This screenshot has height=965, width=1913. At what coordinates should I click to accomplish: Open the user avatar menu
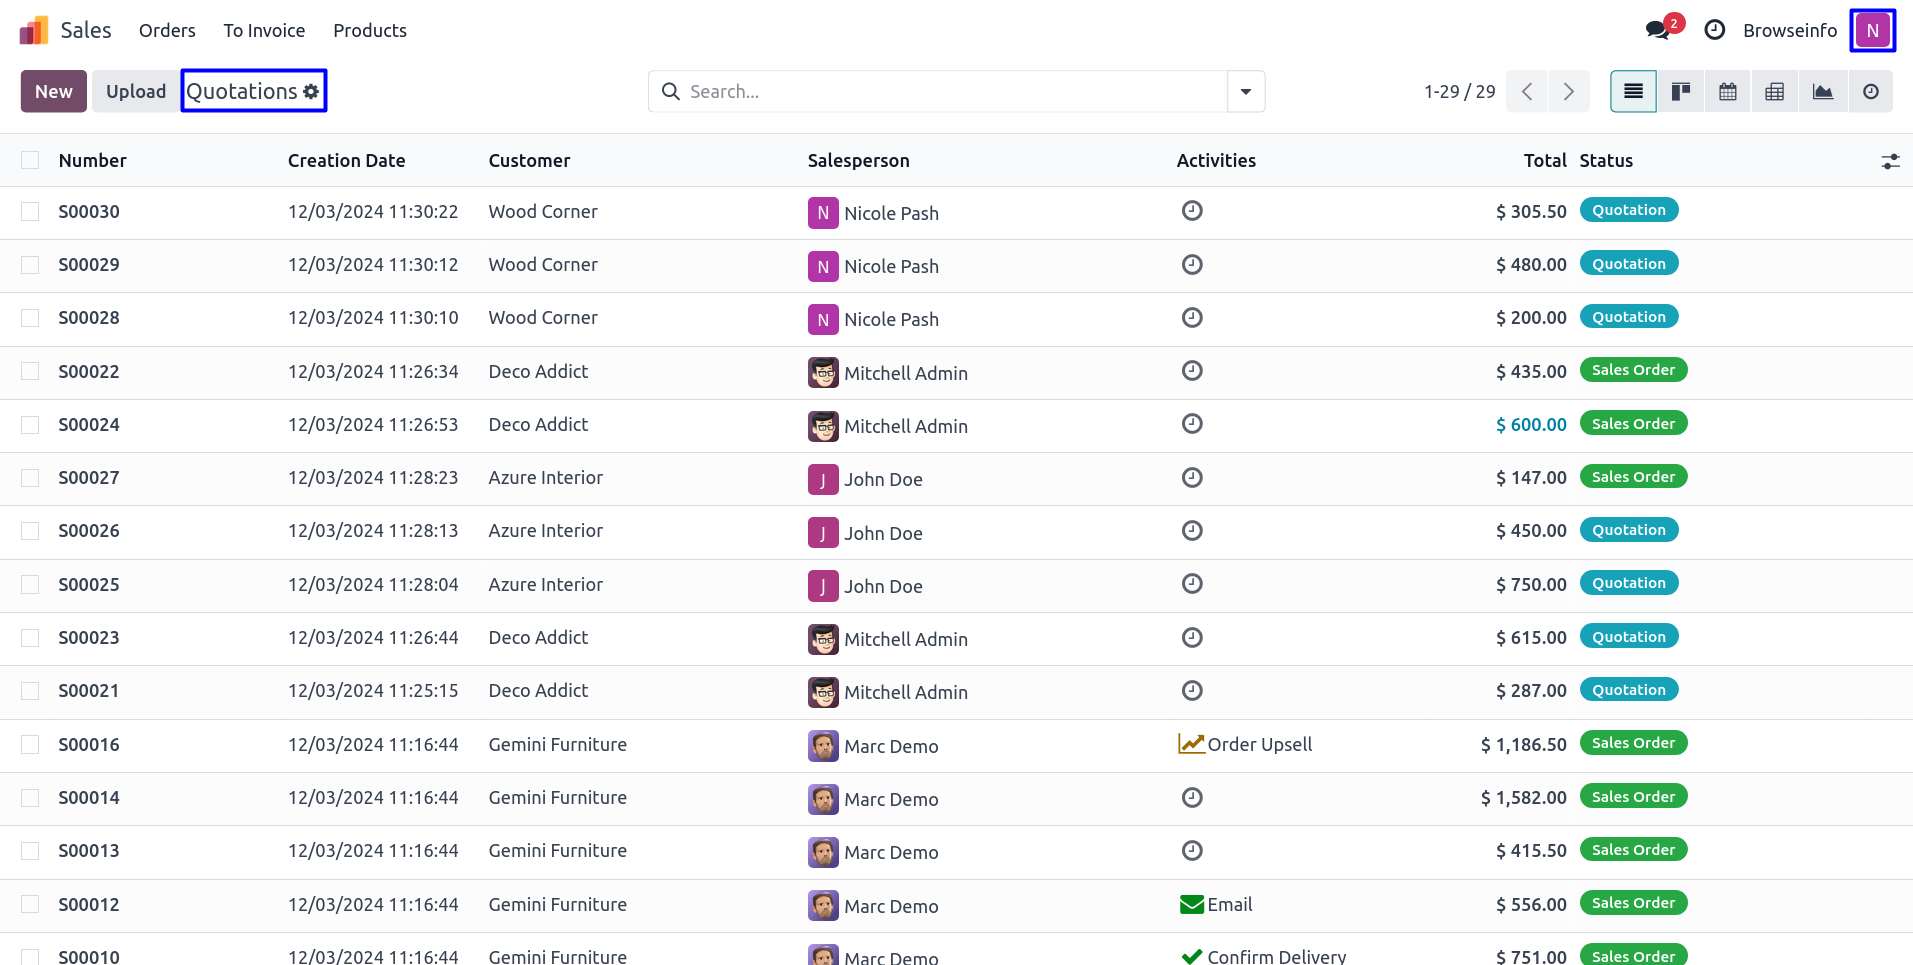coord(1871,30)
